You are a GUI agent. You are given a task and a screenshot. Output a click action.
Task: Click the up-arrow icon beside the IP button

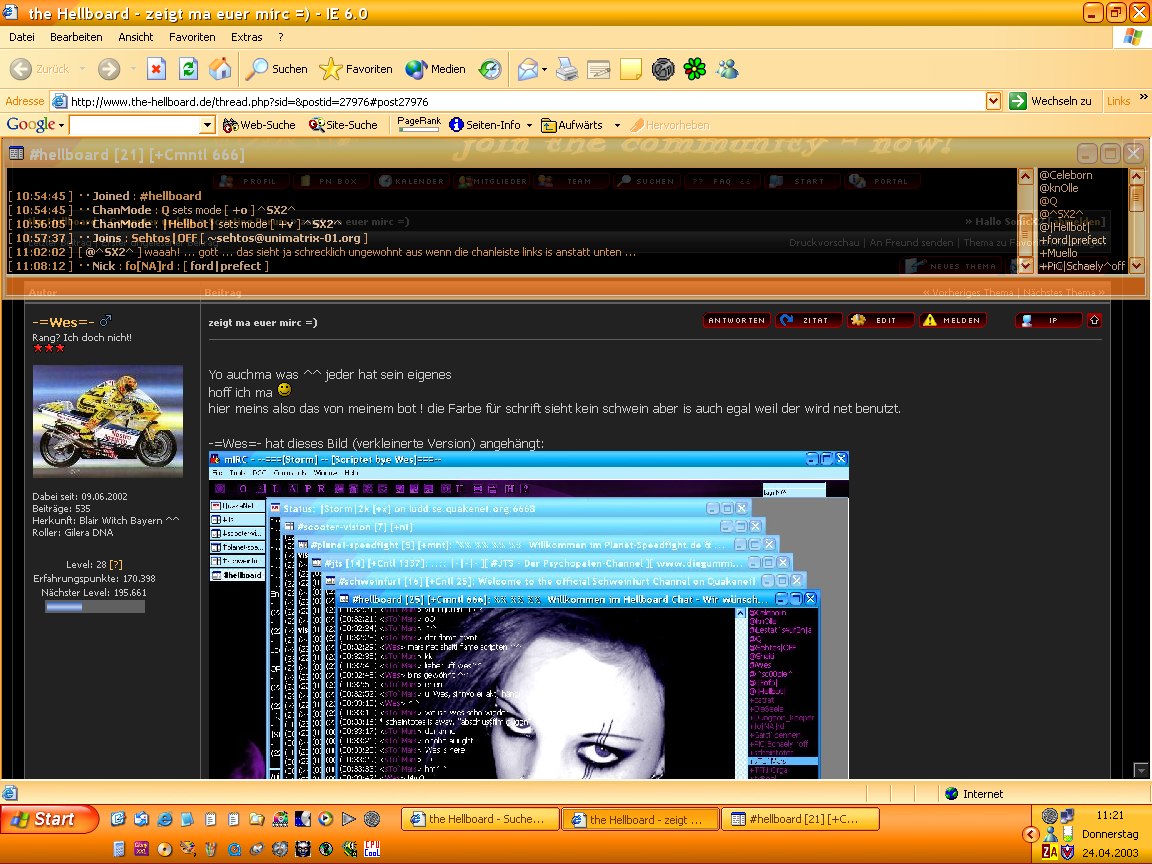[1094, 320]
